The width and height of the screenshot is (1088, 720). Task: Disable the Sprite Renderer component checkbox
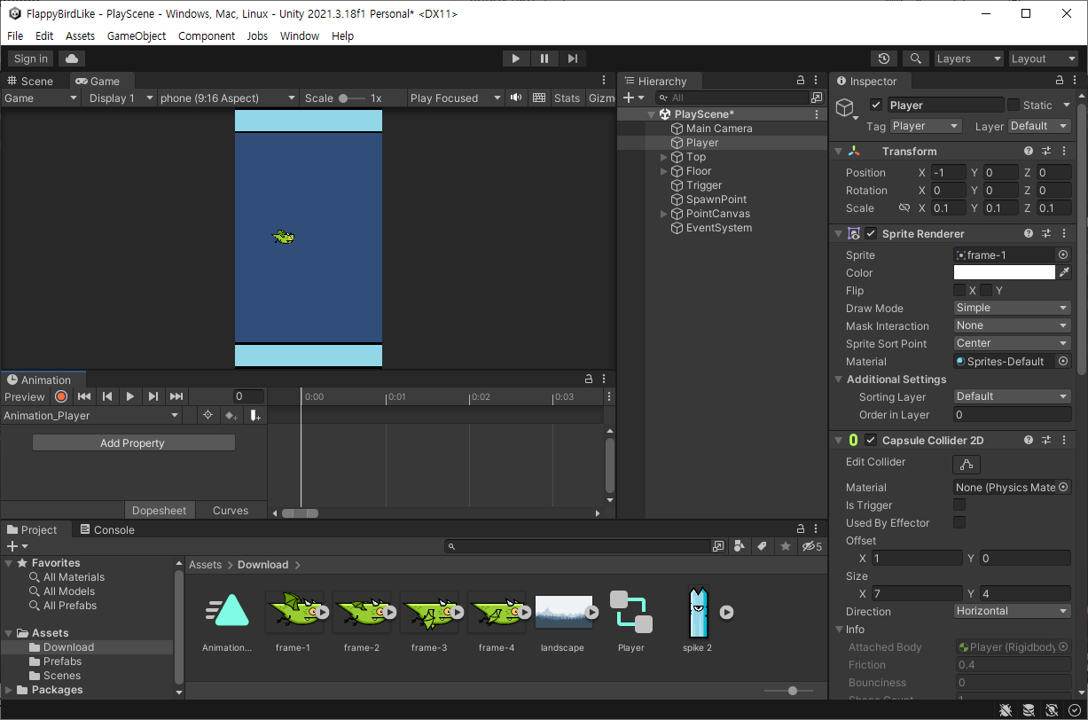click(x=871, y=234)
